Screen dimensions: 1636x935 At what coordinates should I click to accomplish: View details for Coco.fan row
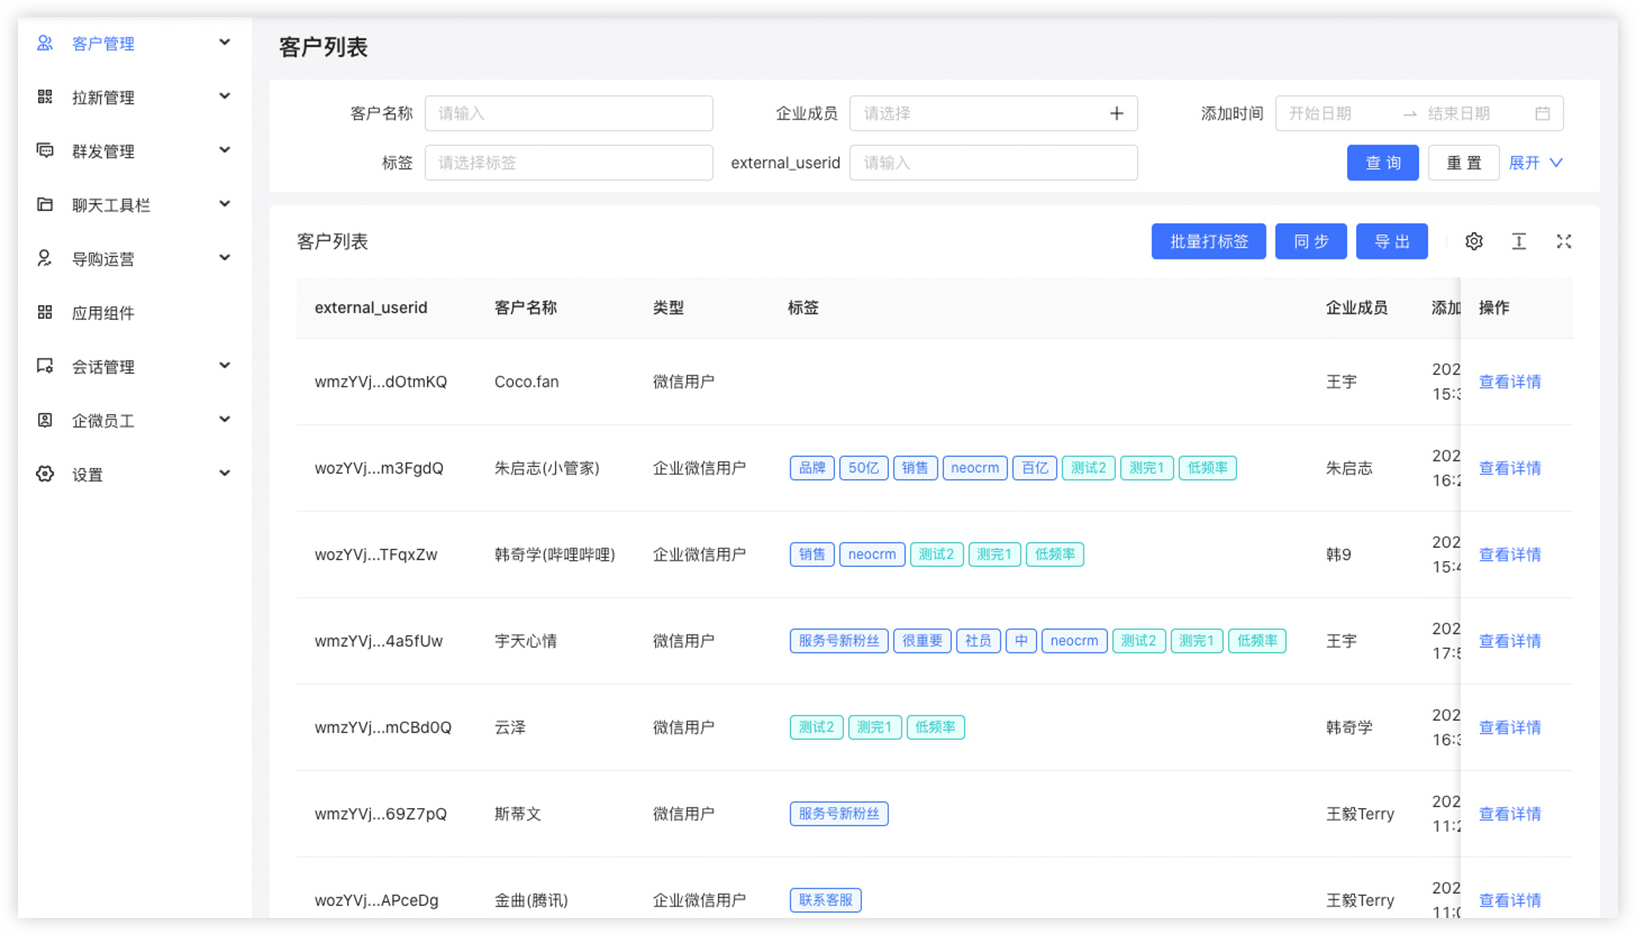click(x=1510, y=382)
